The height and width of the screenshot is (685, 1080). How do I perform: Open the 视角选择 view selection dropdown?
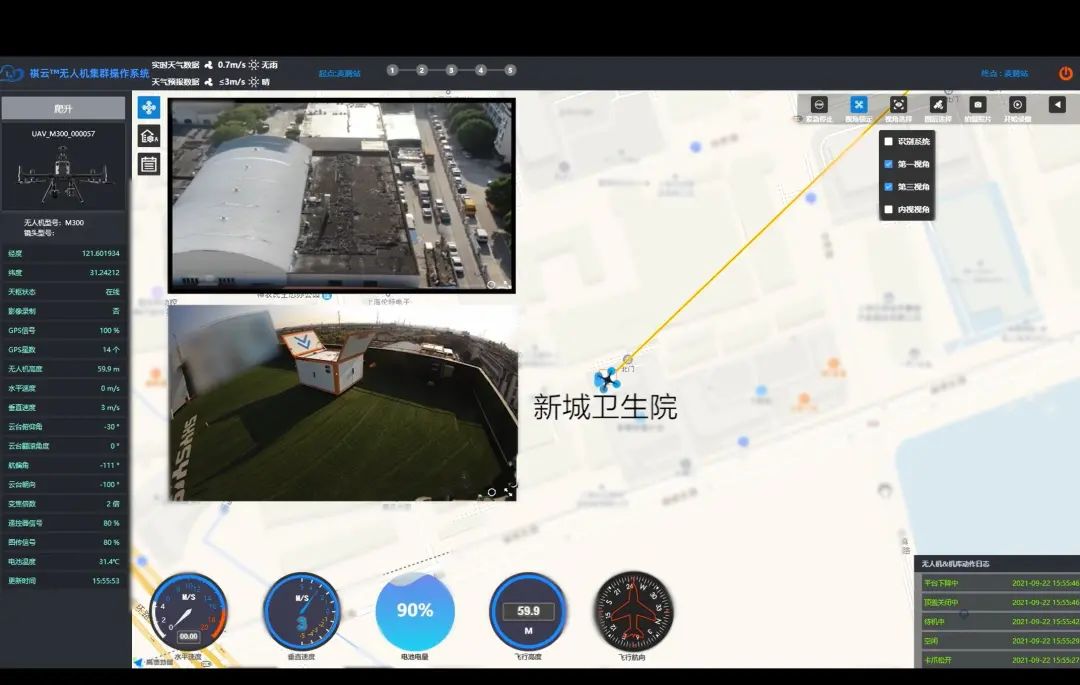898,104
